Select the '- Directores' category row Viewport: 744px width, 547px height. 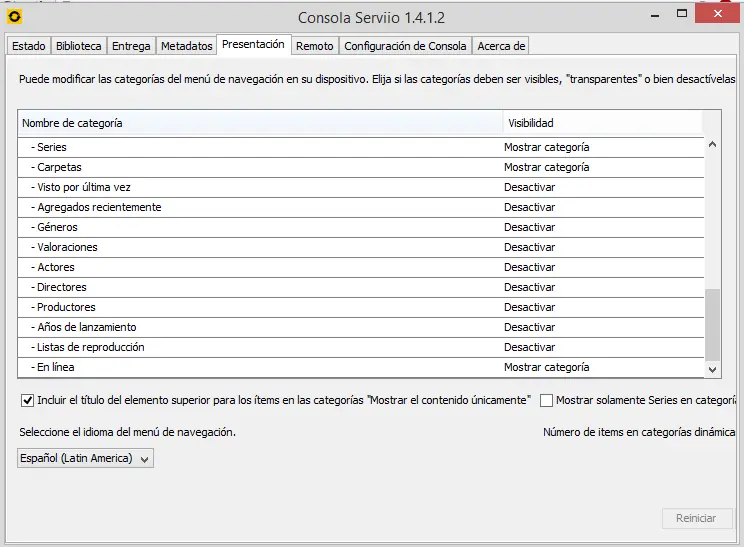point(361,287)
